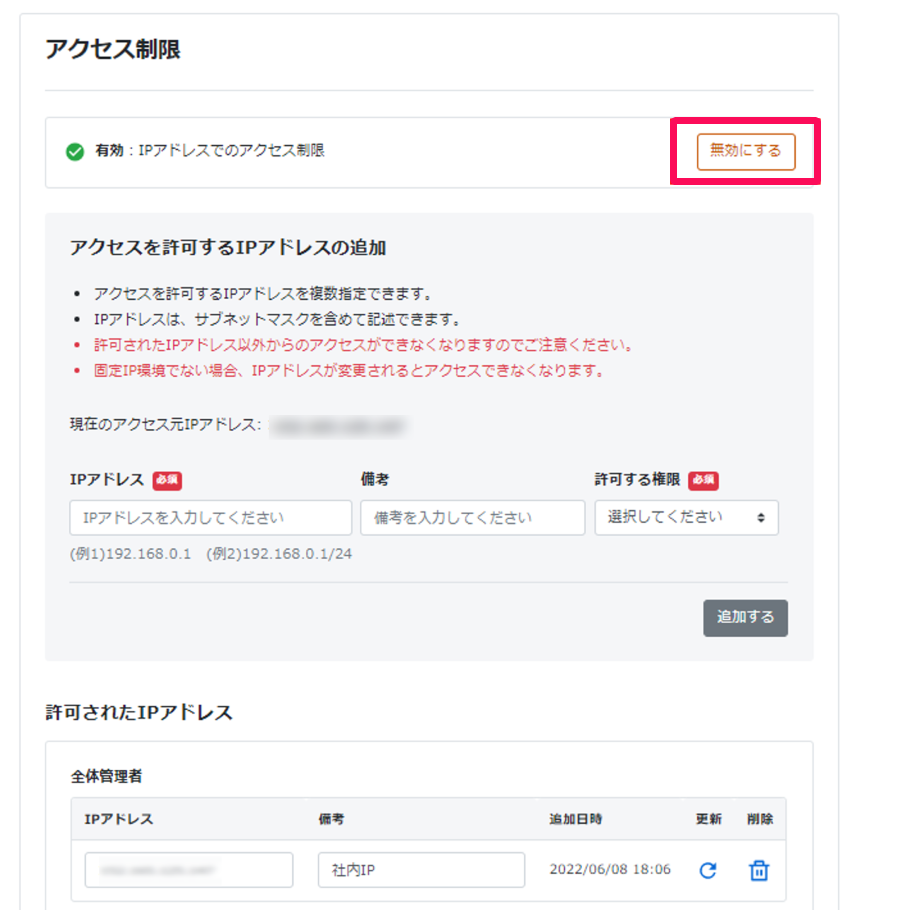Image resolution: width=905 pixels, height=910 pixels.
Task: Click the アクセス制限 page heading
Action: [x=113, y=49]
